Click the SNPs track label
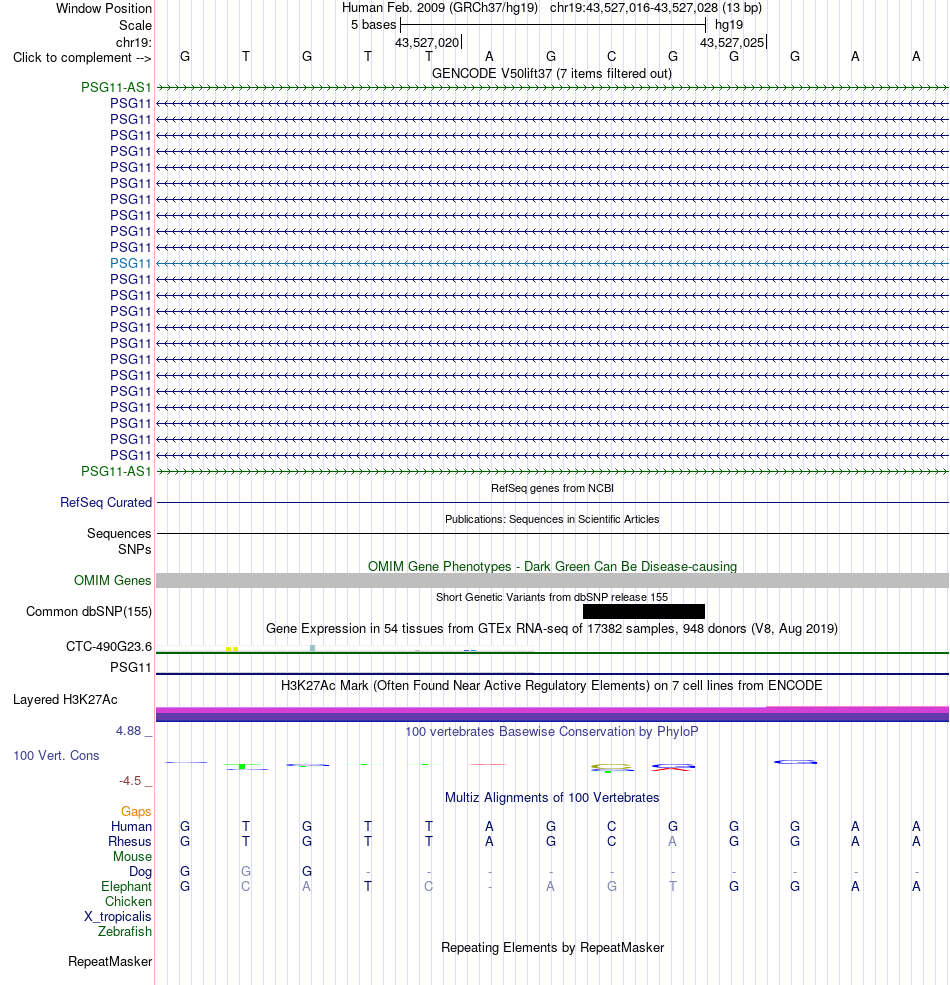The height and width of the screenshot is (985, 950). coord(134,549)
